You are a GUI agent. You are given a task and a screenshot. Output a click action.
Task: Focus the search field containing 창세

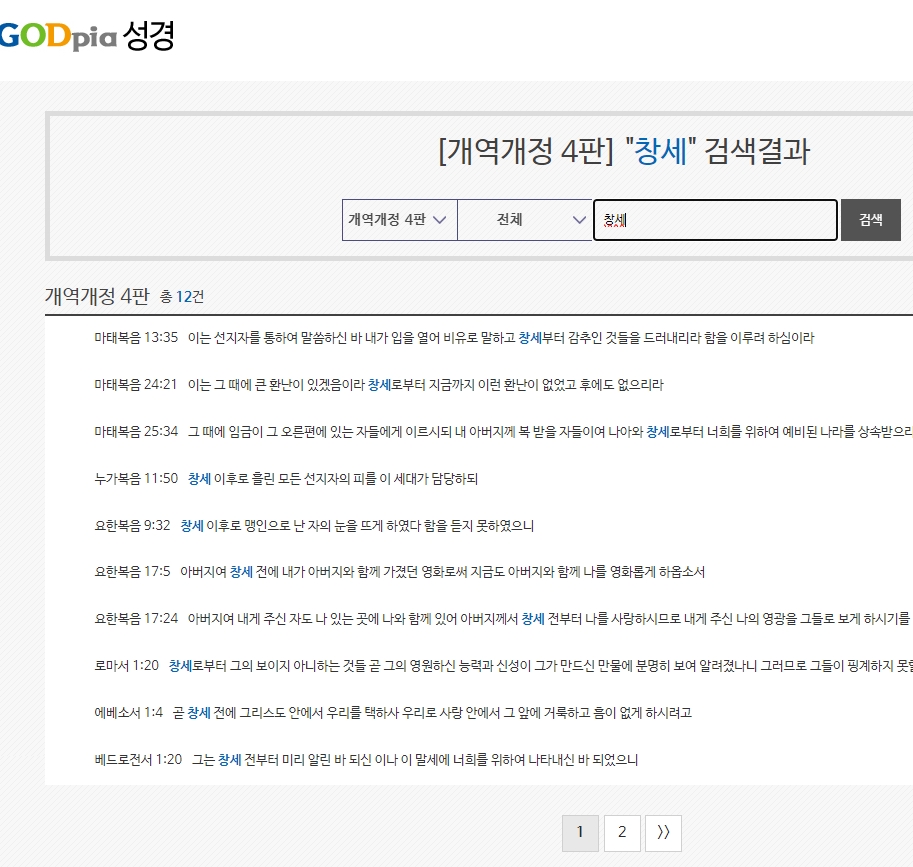pos(715,220)
